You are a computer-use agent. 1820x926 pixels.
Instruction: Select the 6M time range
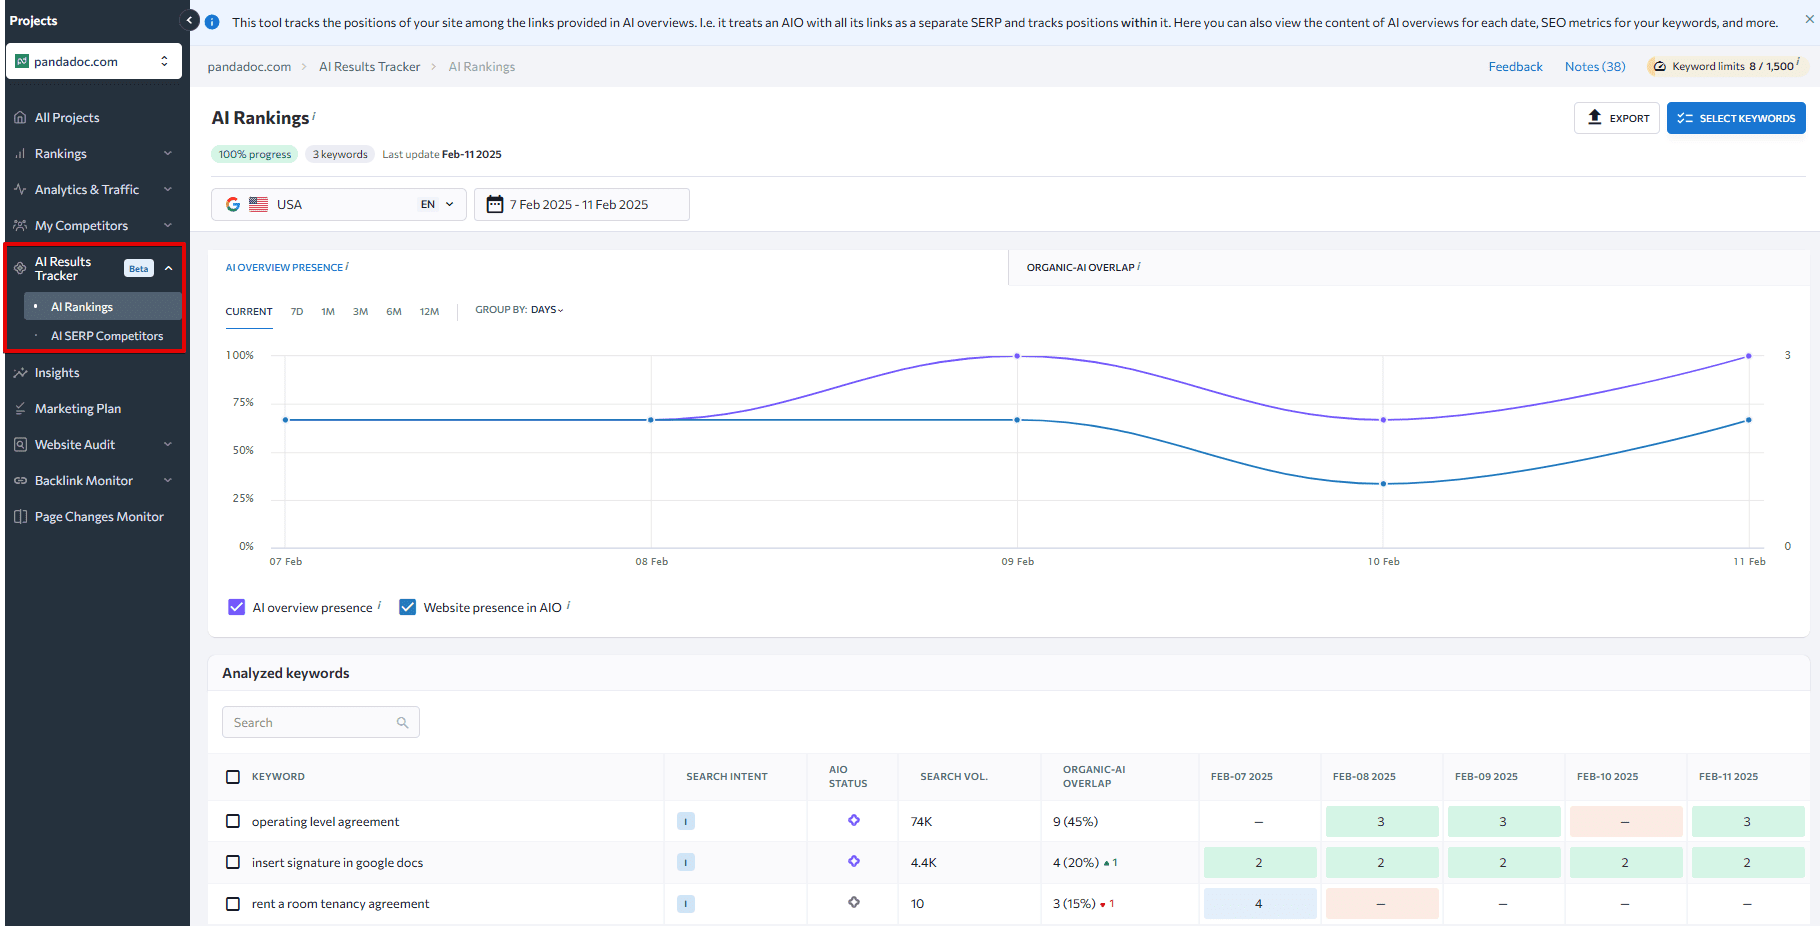394,312
